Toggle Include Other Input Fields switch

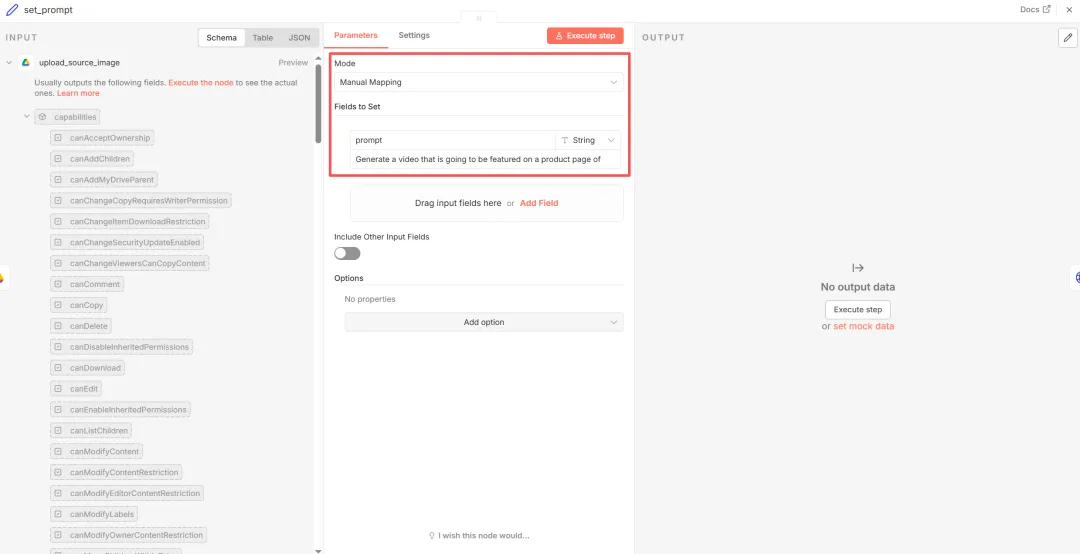coord(347,254)
